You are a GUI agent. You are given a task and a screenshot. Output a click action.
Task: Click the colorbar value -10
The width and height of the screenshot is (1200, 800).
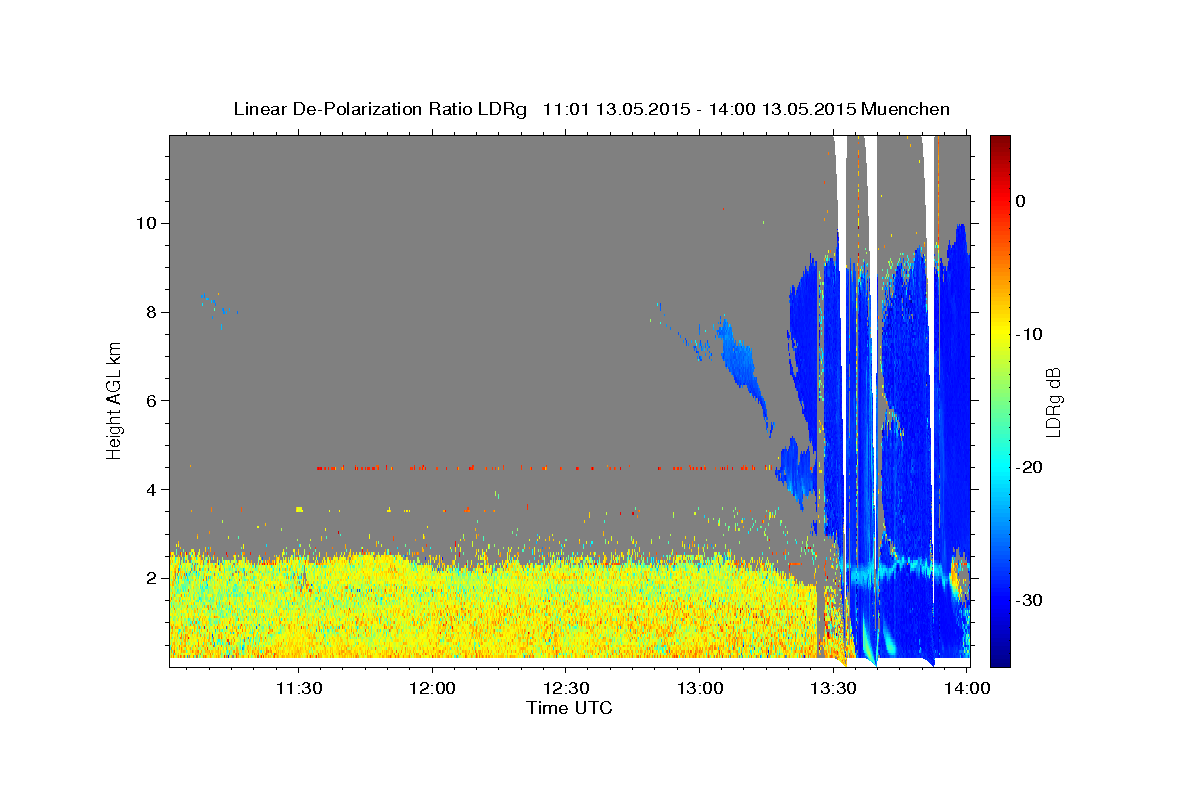coord(1028,334)
